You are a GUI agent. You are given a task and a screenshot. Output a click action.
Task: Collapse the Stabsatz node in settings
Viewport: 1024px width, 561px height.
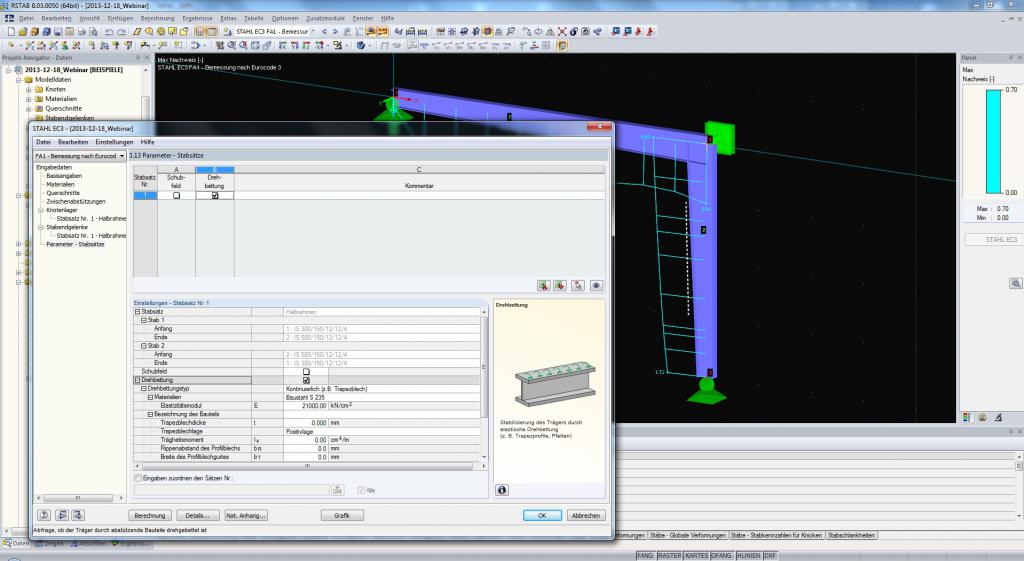click(137, 312)
